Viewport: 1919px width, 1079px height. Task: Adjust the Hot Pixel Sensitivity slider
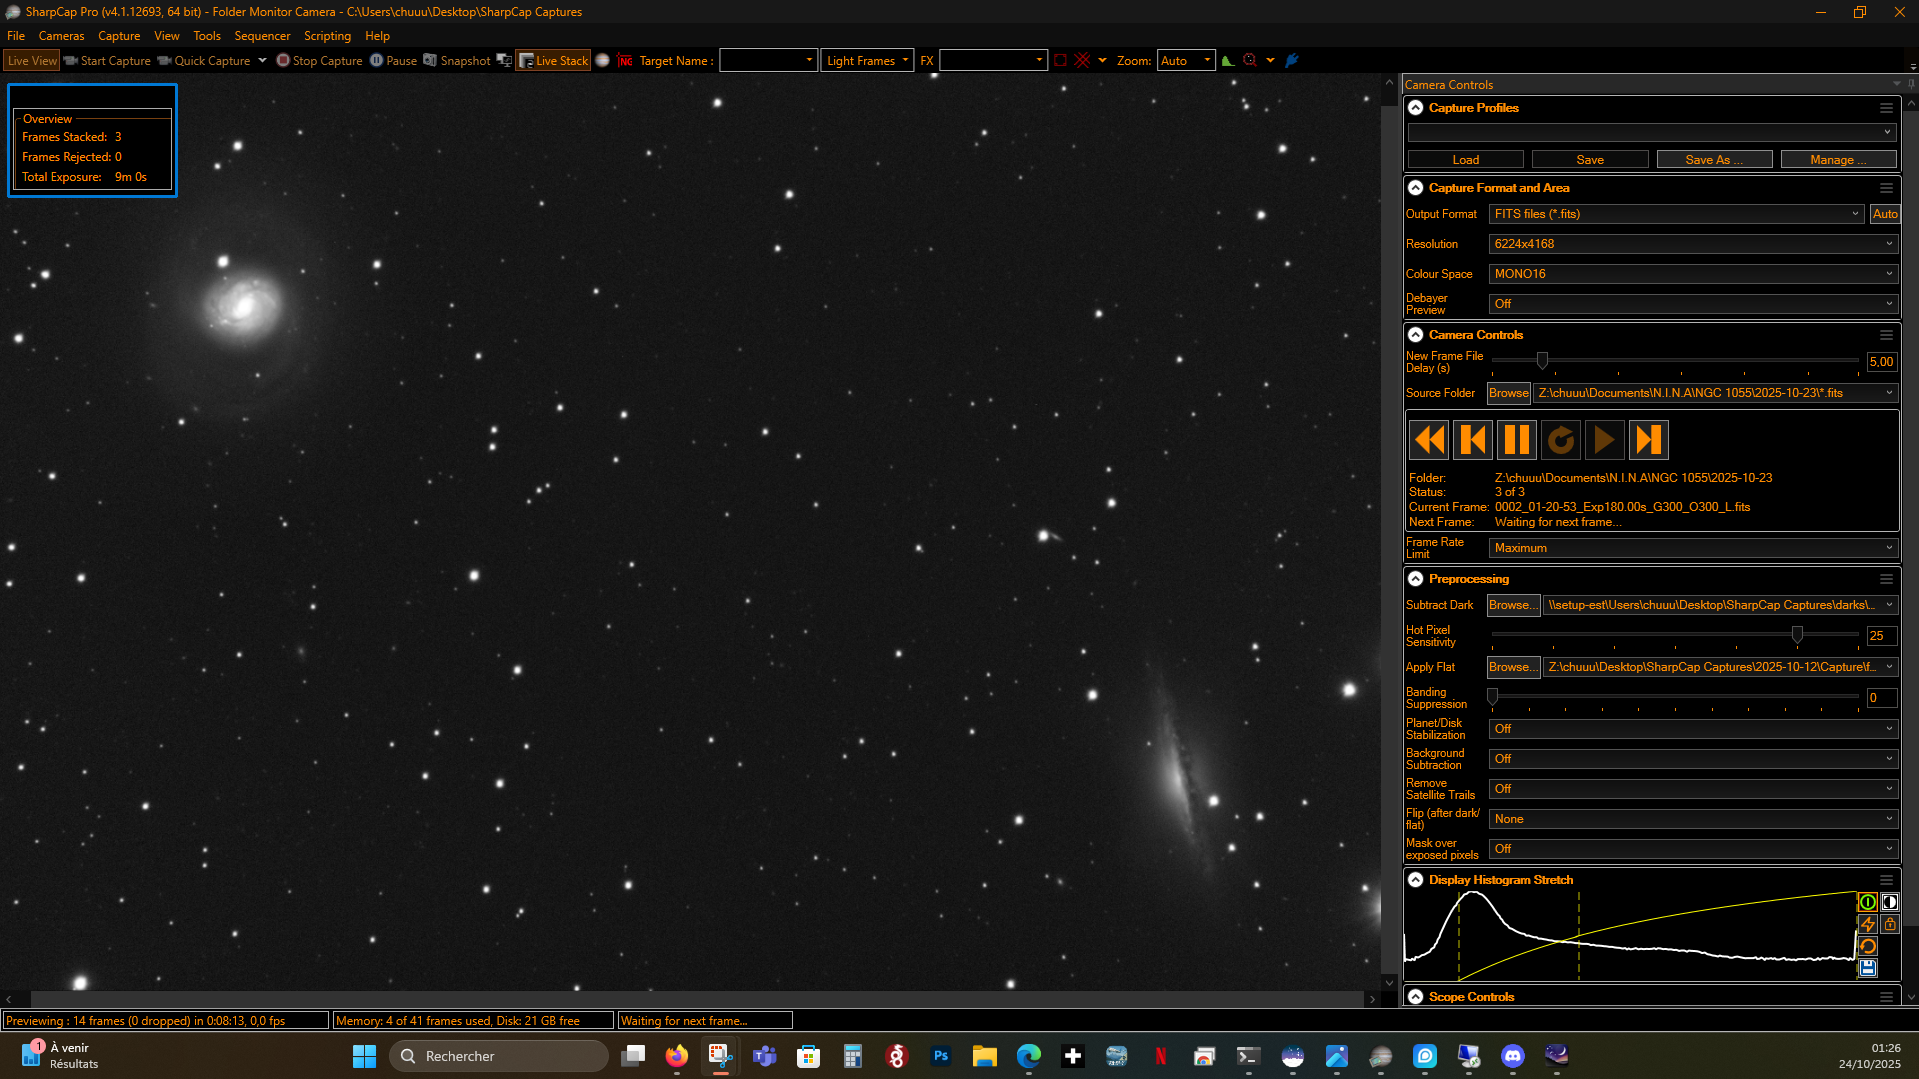1797,635
